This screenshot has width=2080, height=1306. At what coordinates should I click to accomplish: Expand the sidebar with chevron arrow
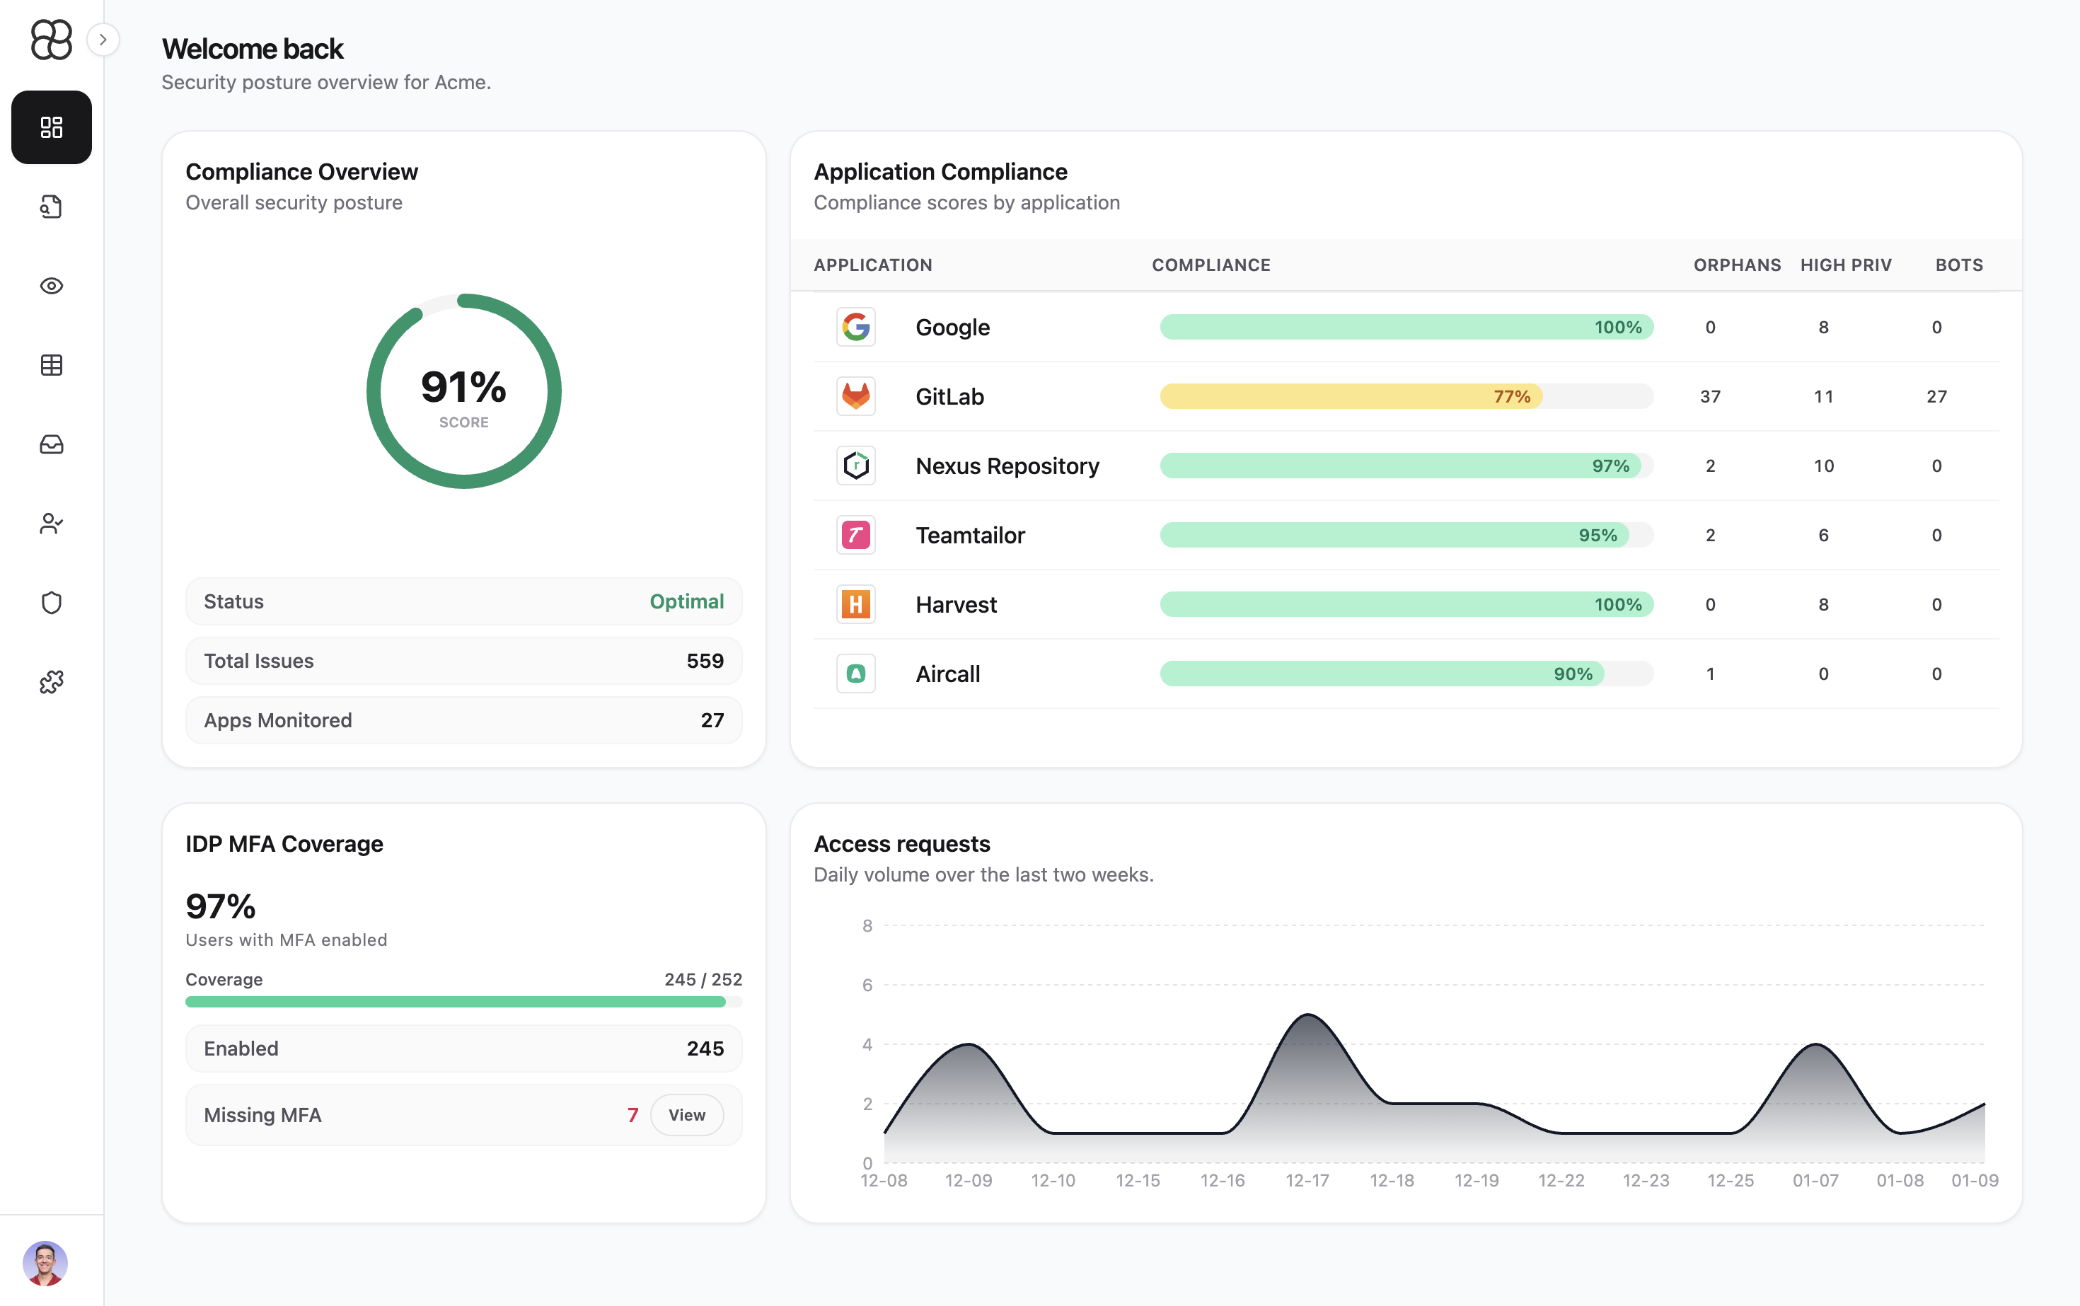[103, 40]
